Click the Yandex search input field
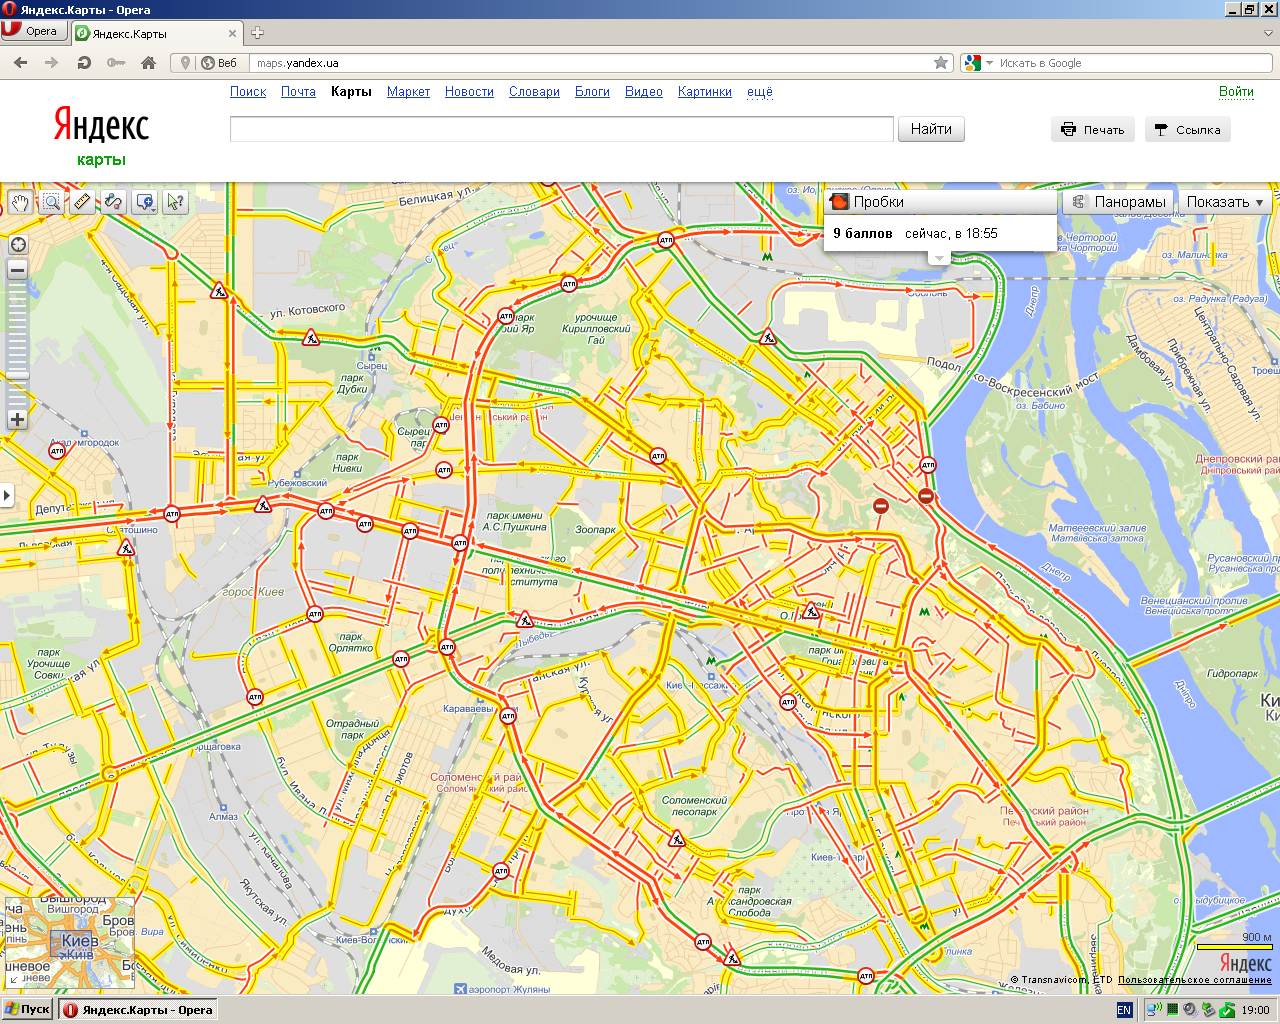The height and width of the screenshot is (1024, 1280). (x=561, y=129)
